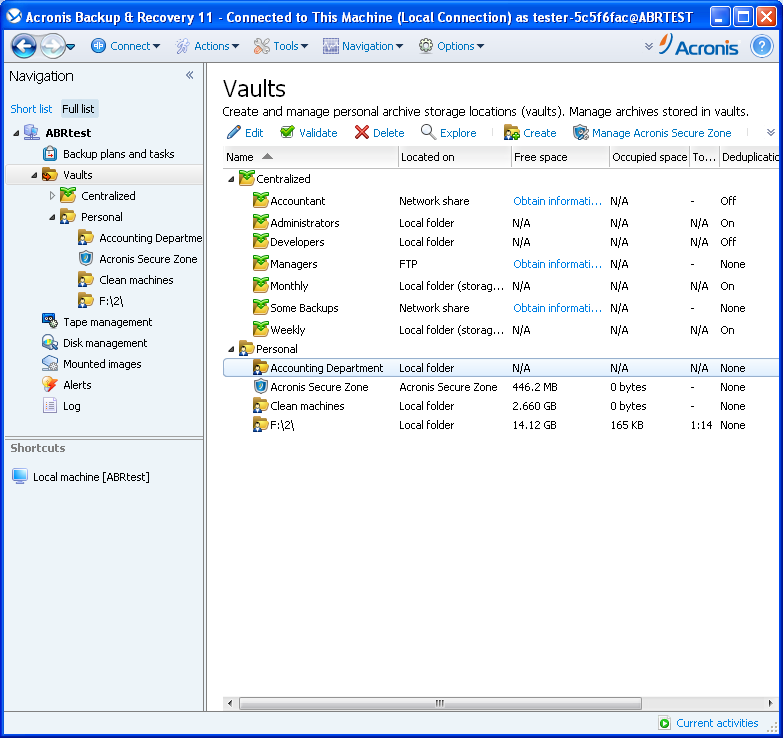Click the F:\2\ folder icon in table

click(260, 424)
